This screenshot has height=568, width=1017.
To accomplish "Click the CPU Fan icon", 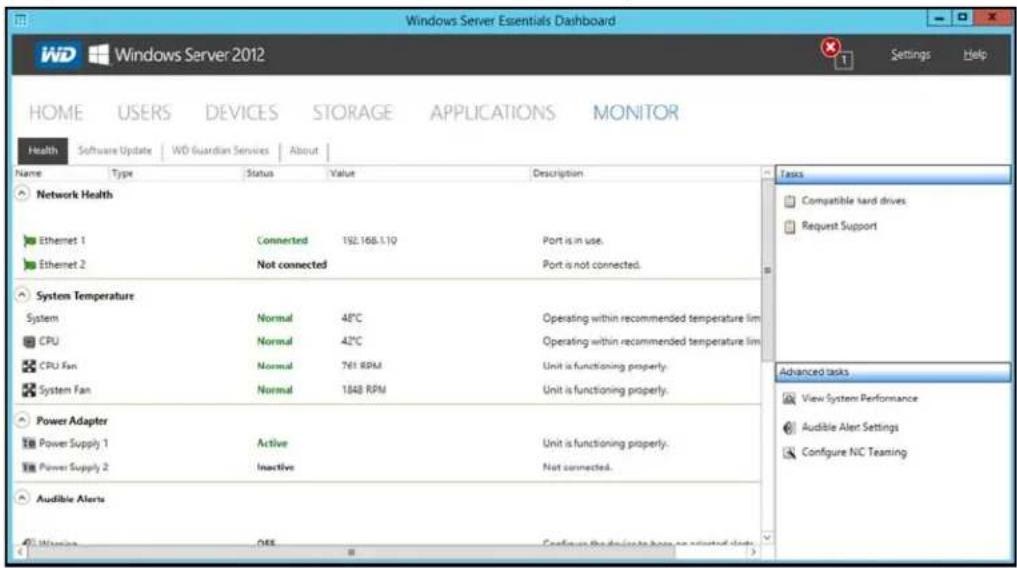I will click(x=29, y=366).
